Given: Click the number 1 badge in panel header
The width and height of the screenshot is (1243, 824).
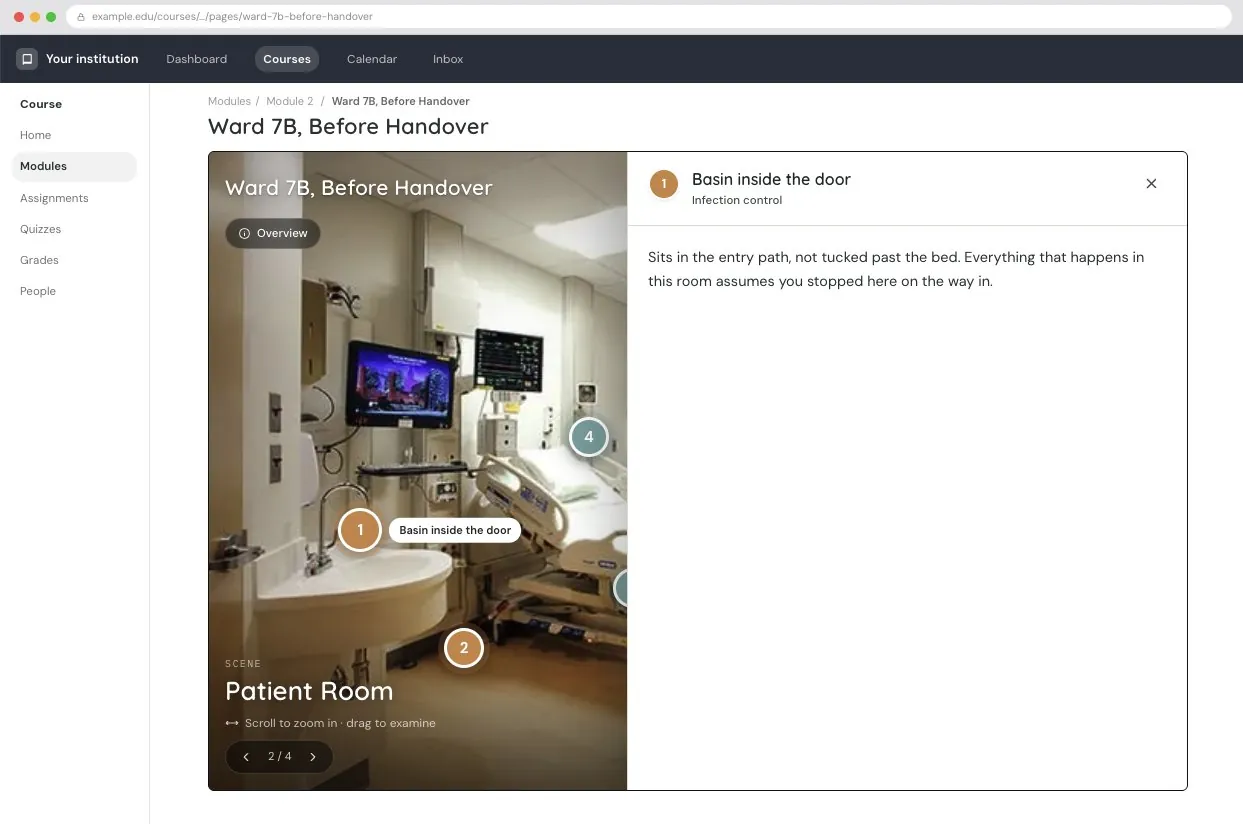Looking at the screenshot, I should coord(663,184).
